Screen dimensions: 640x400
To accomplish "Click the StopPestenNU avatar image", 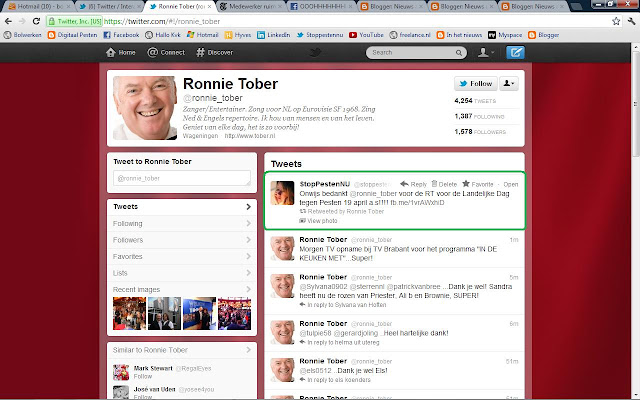I will [x=282, y=193].
